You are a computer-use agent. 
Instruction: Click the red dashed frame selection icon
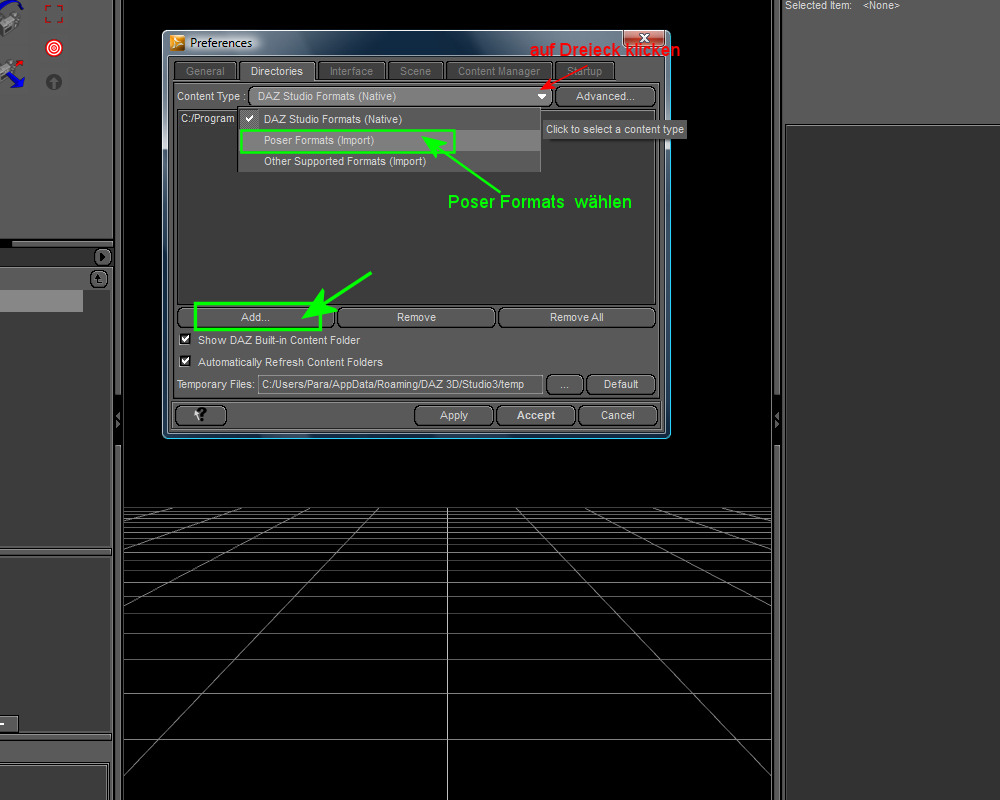54,13
